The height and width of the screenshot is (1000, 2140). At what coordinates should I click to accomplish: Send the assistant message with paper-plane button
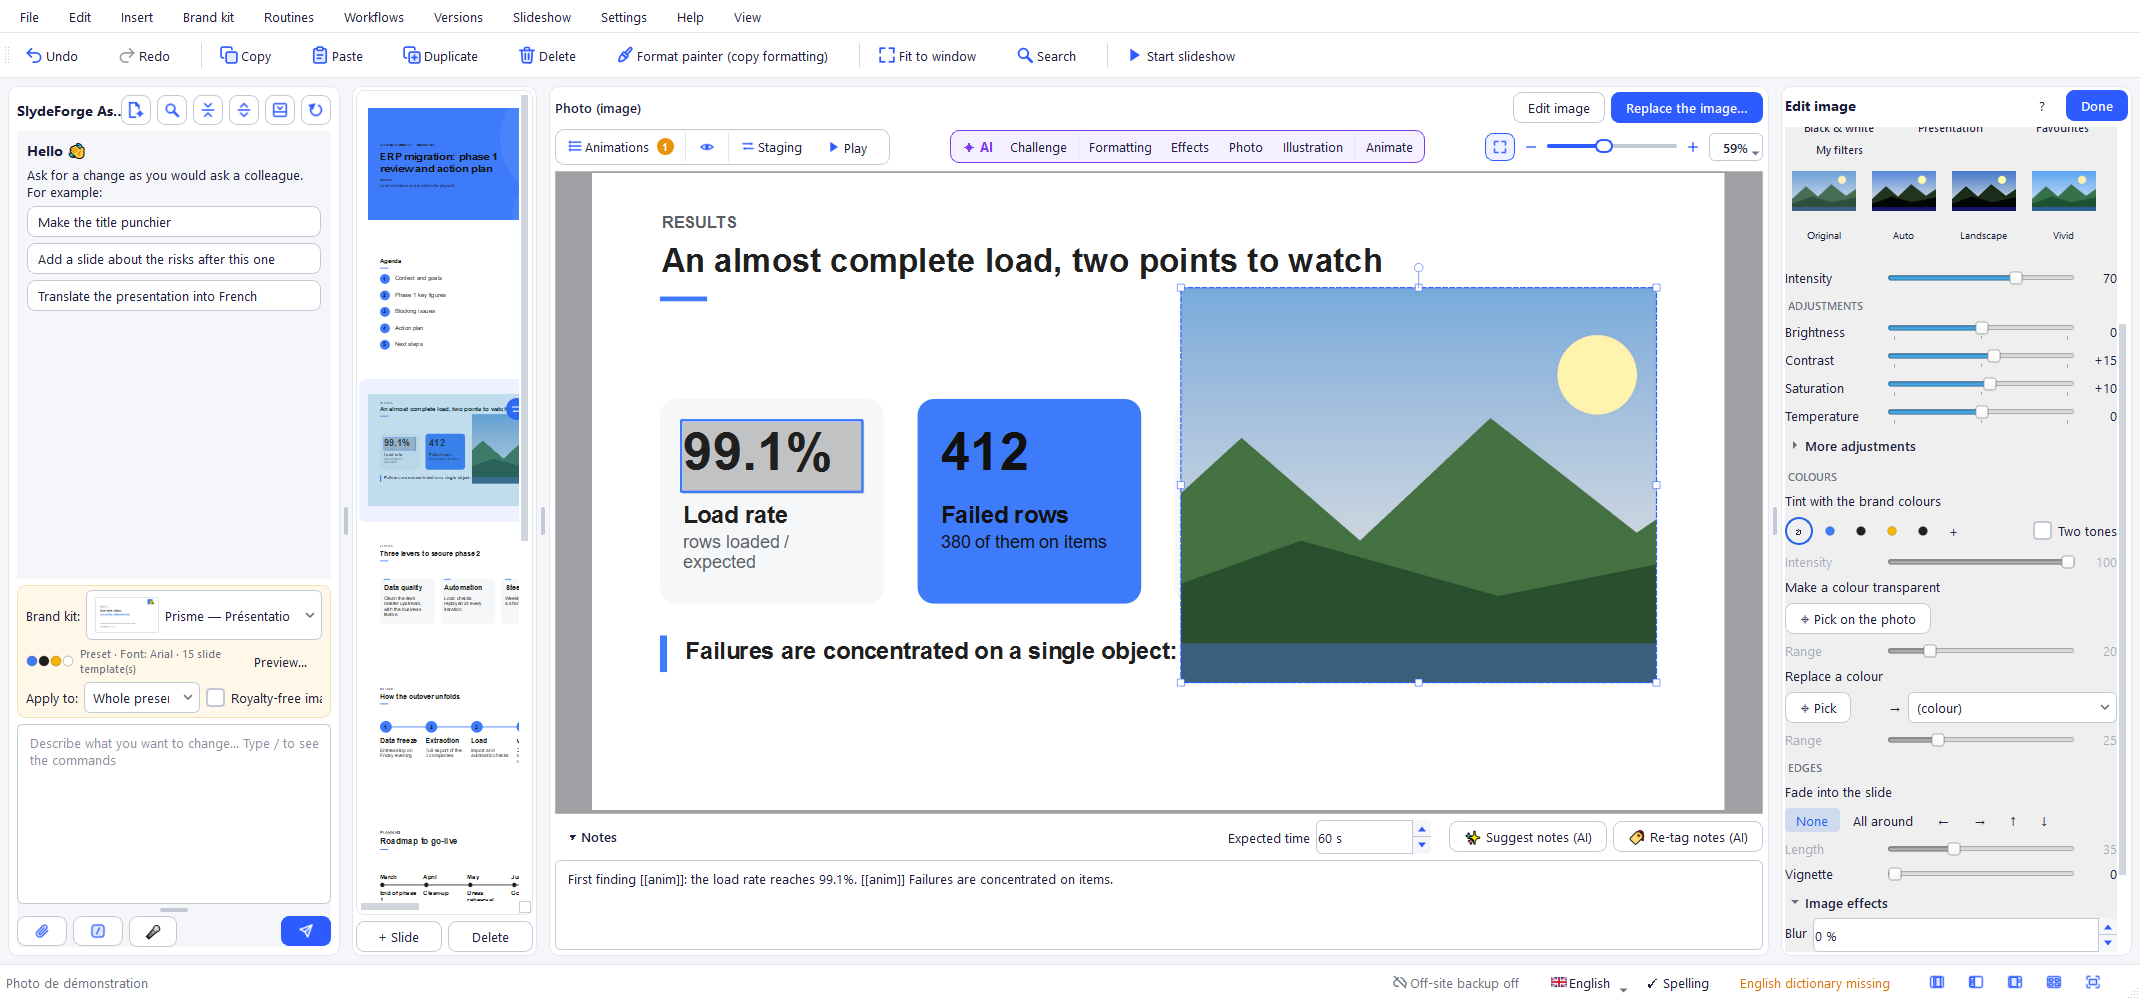pyautogui.click(x=306, y=931)
